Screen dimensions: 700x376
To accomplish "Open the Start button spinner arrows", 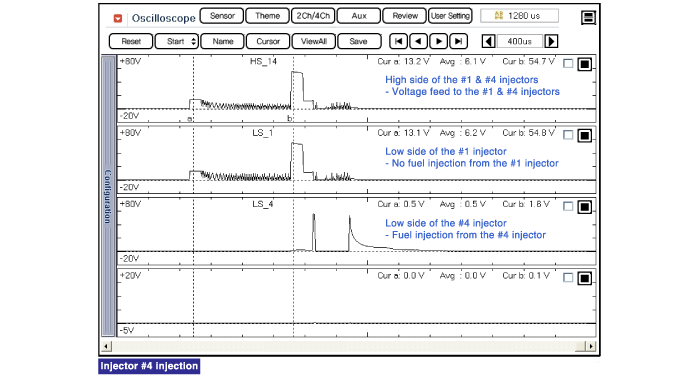I will tap(193, 42).
